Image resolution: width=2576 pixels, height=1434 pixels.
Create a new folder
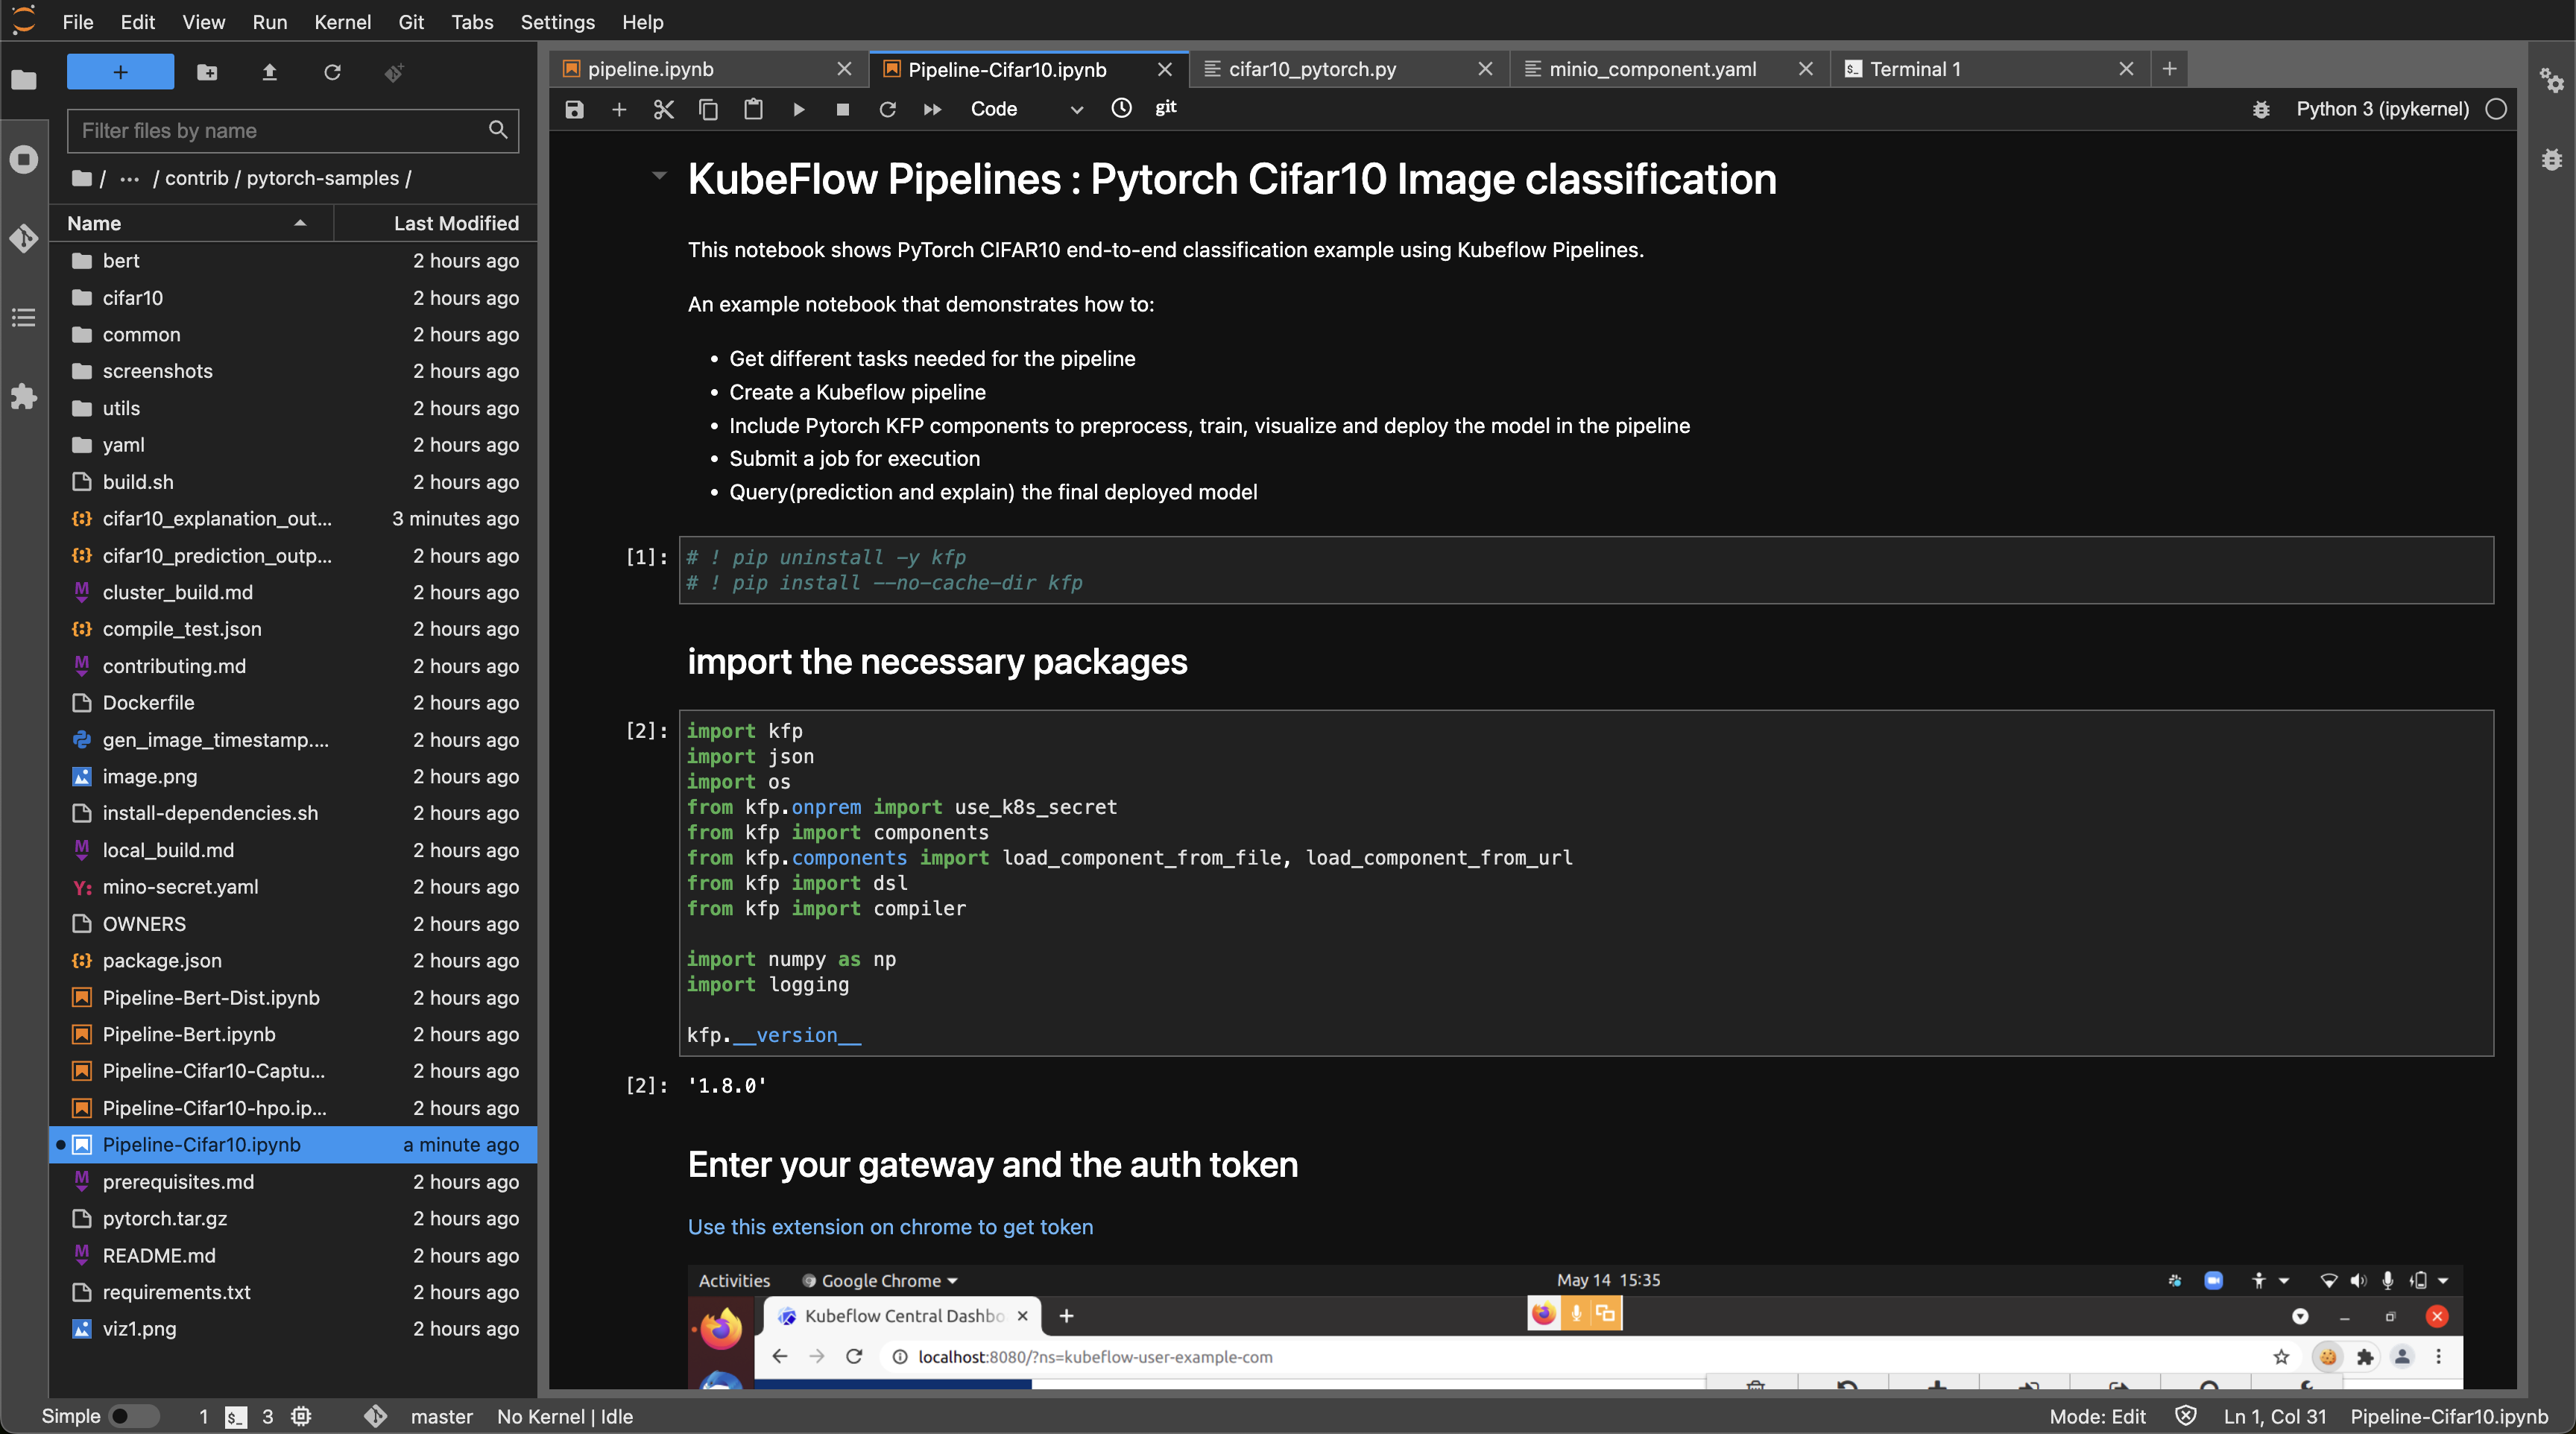pyautogui.click(x=207, y=72)
